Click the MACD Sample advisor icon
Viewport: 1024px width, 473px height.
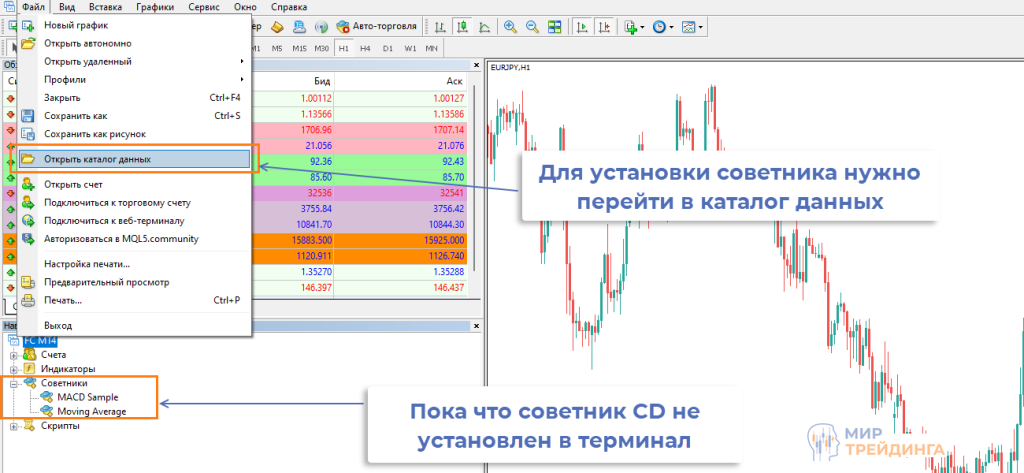point(46,397)
